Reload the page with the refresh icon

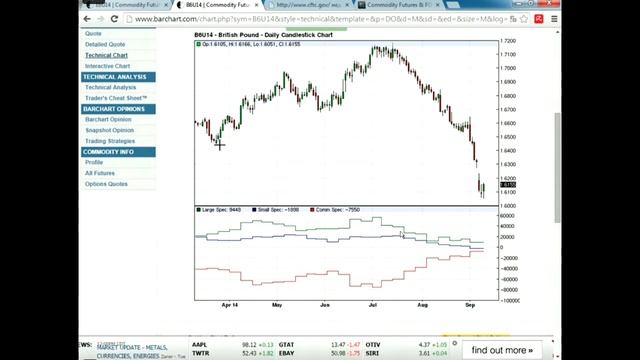(x=114, y=19)
